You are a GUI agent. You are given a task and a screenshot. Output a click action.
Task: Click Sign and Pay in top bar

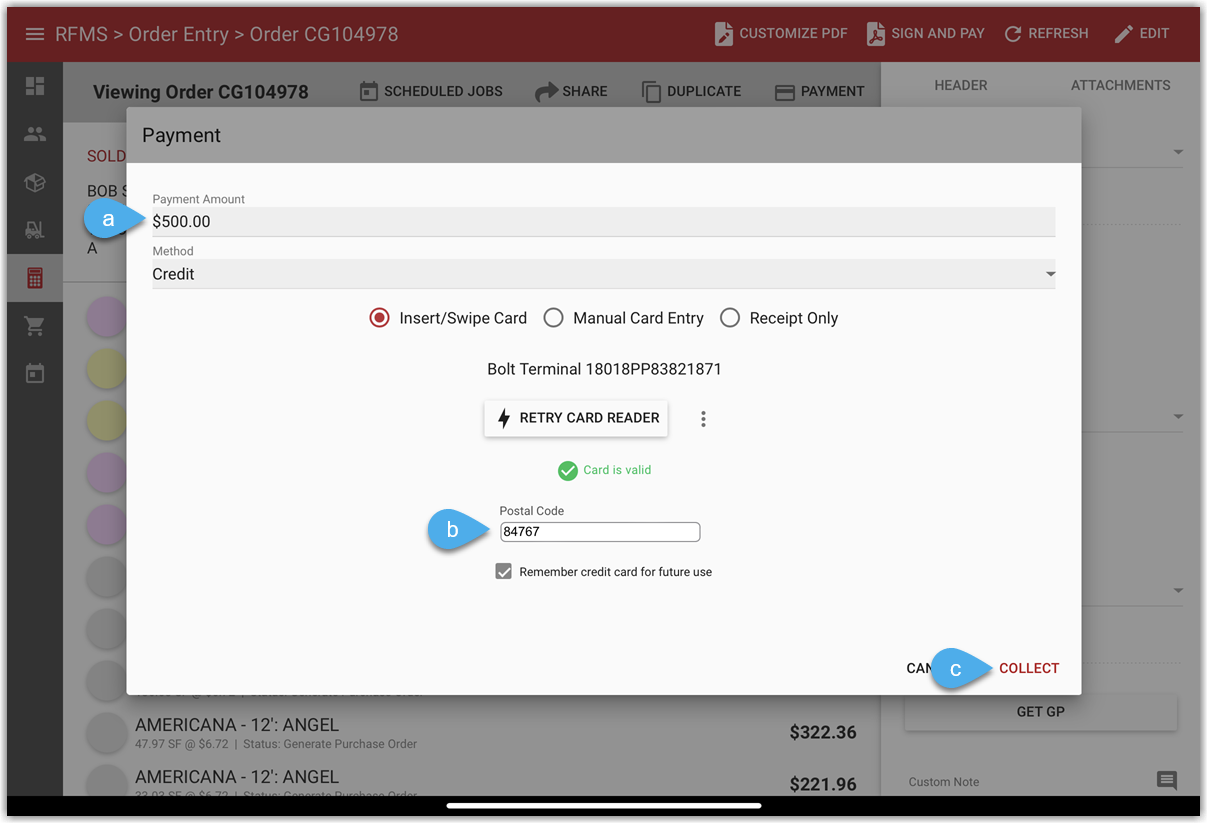925,34
